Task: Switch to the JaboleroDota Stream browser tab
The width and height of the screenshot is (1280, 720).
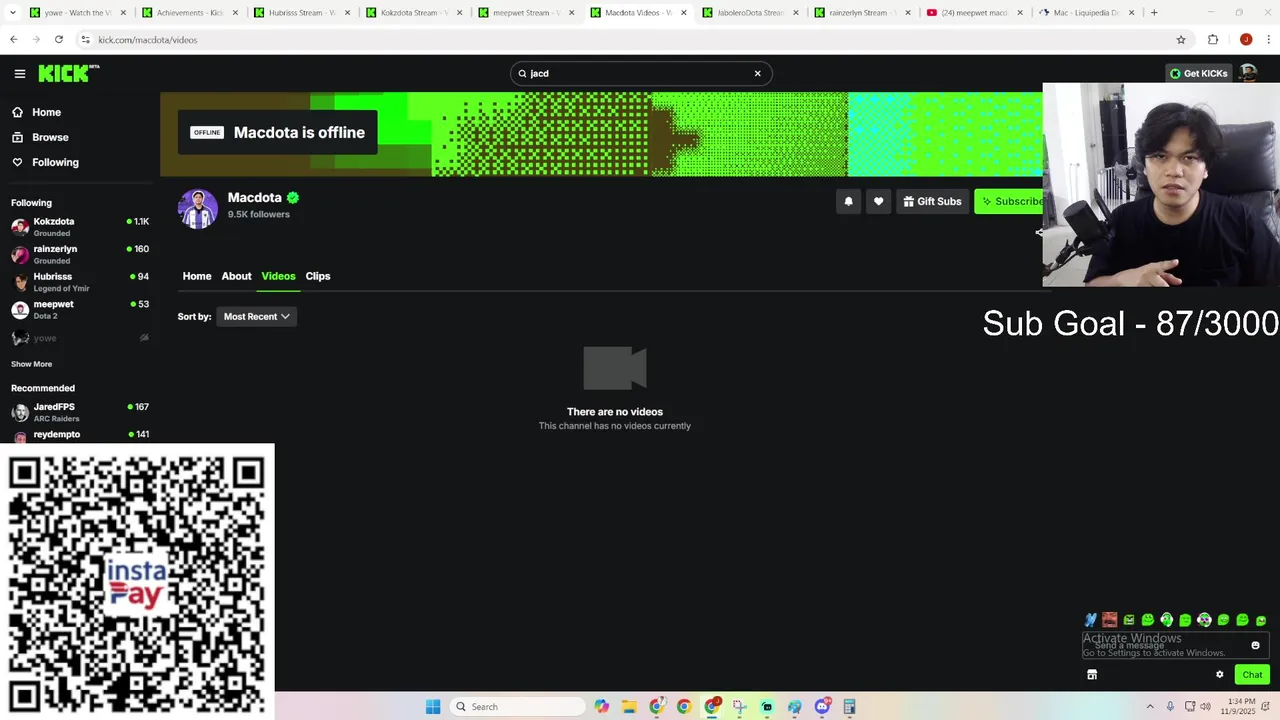Action: coord(749,13)
